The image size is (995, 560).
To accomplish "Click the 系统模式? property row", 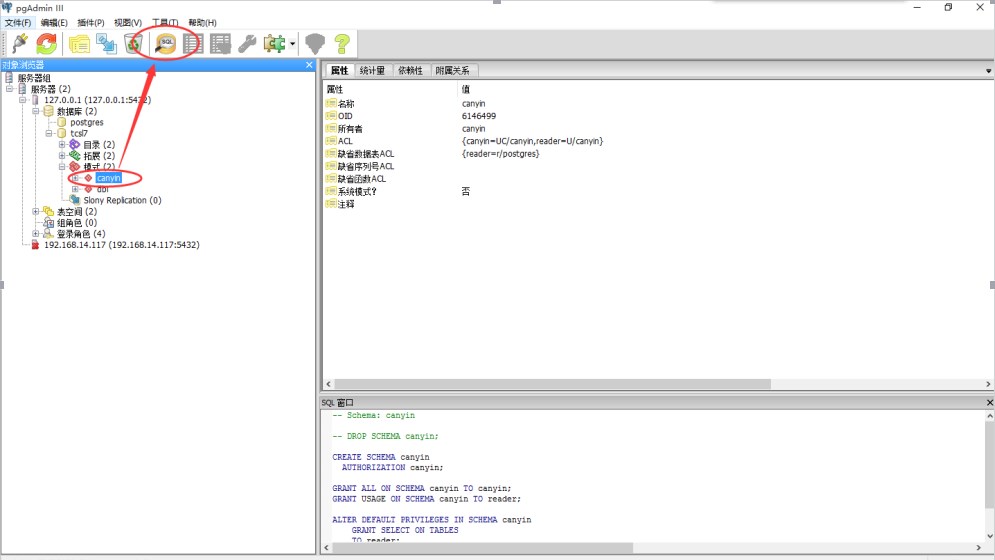I will point(657,191).
